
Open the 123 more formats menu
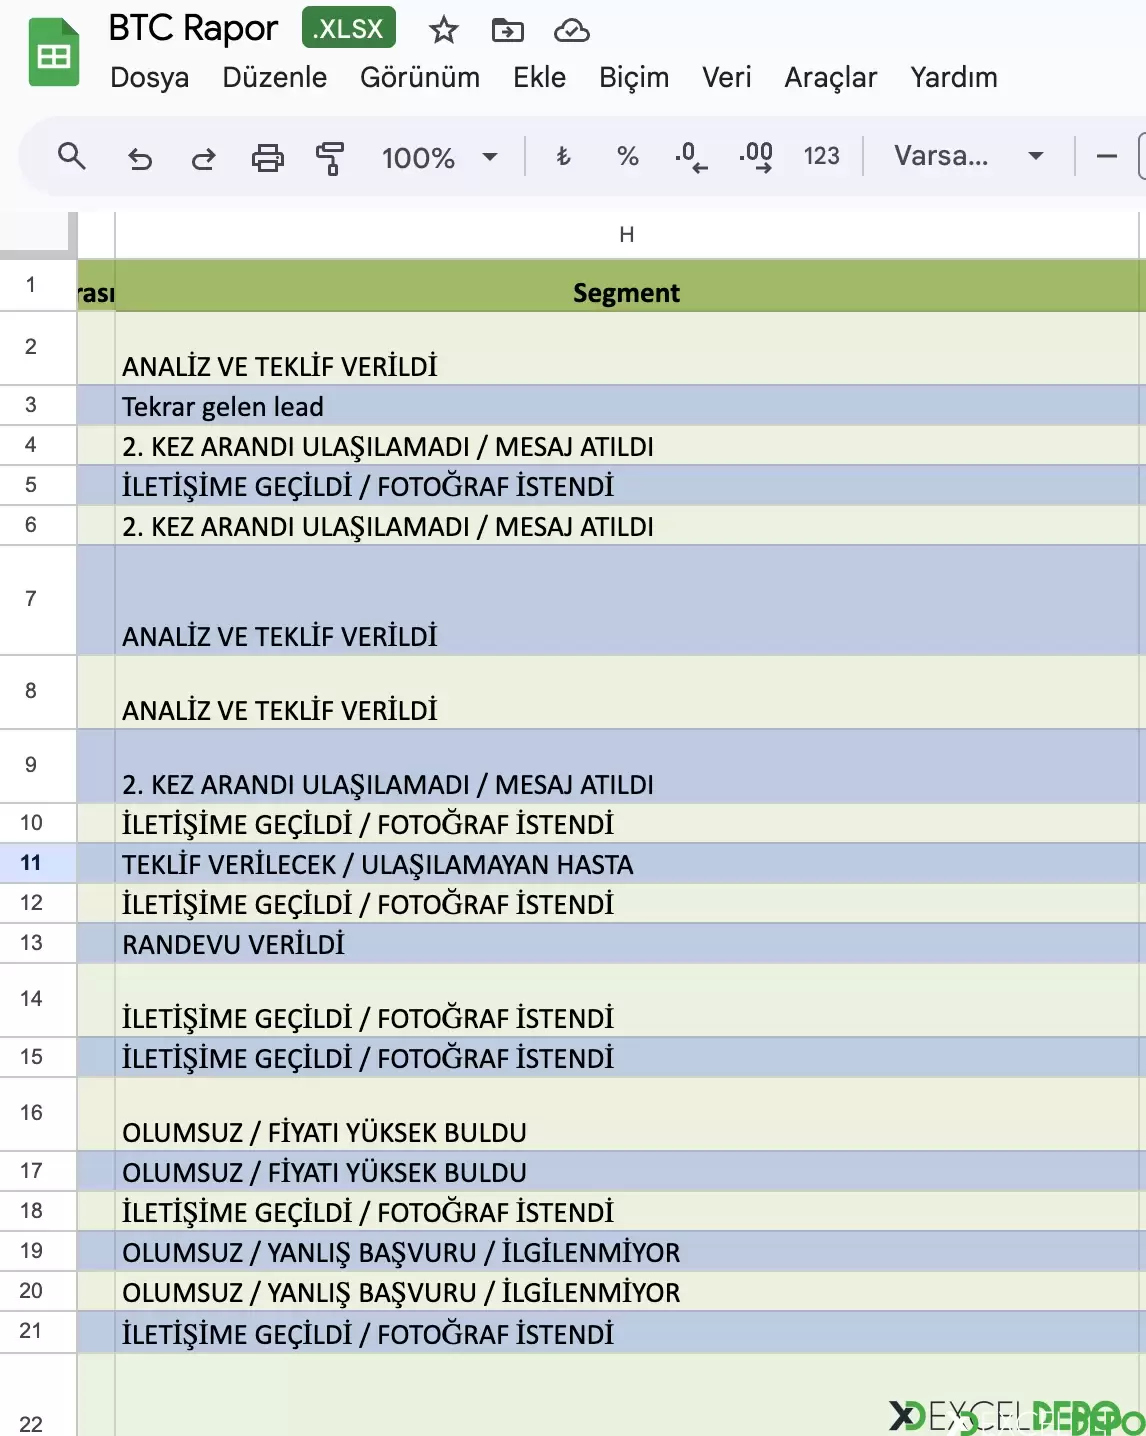click(821, 156)
